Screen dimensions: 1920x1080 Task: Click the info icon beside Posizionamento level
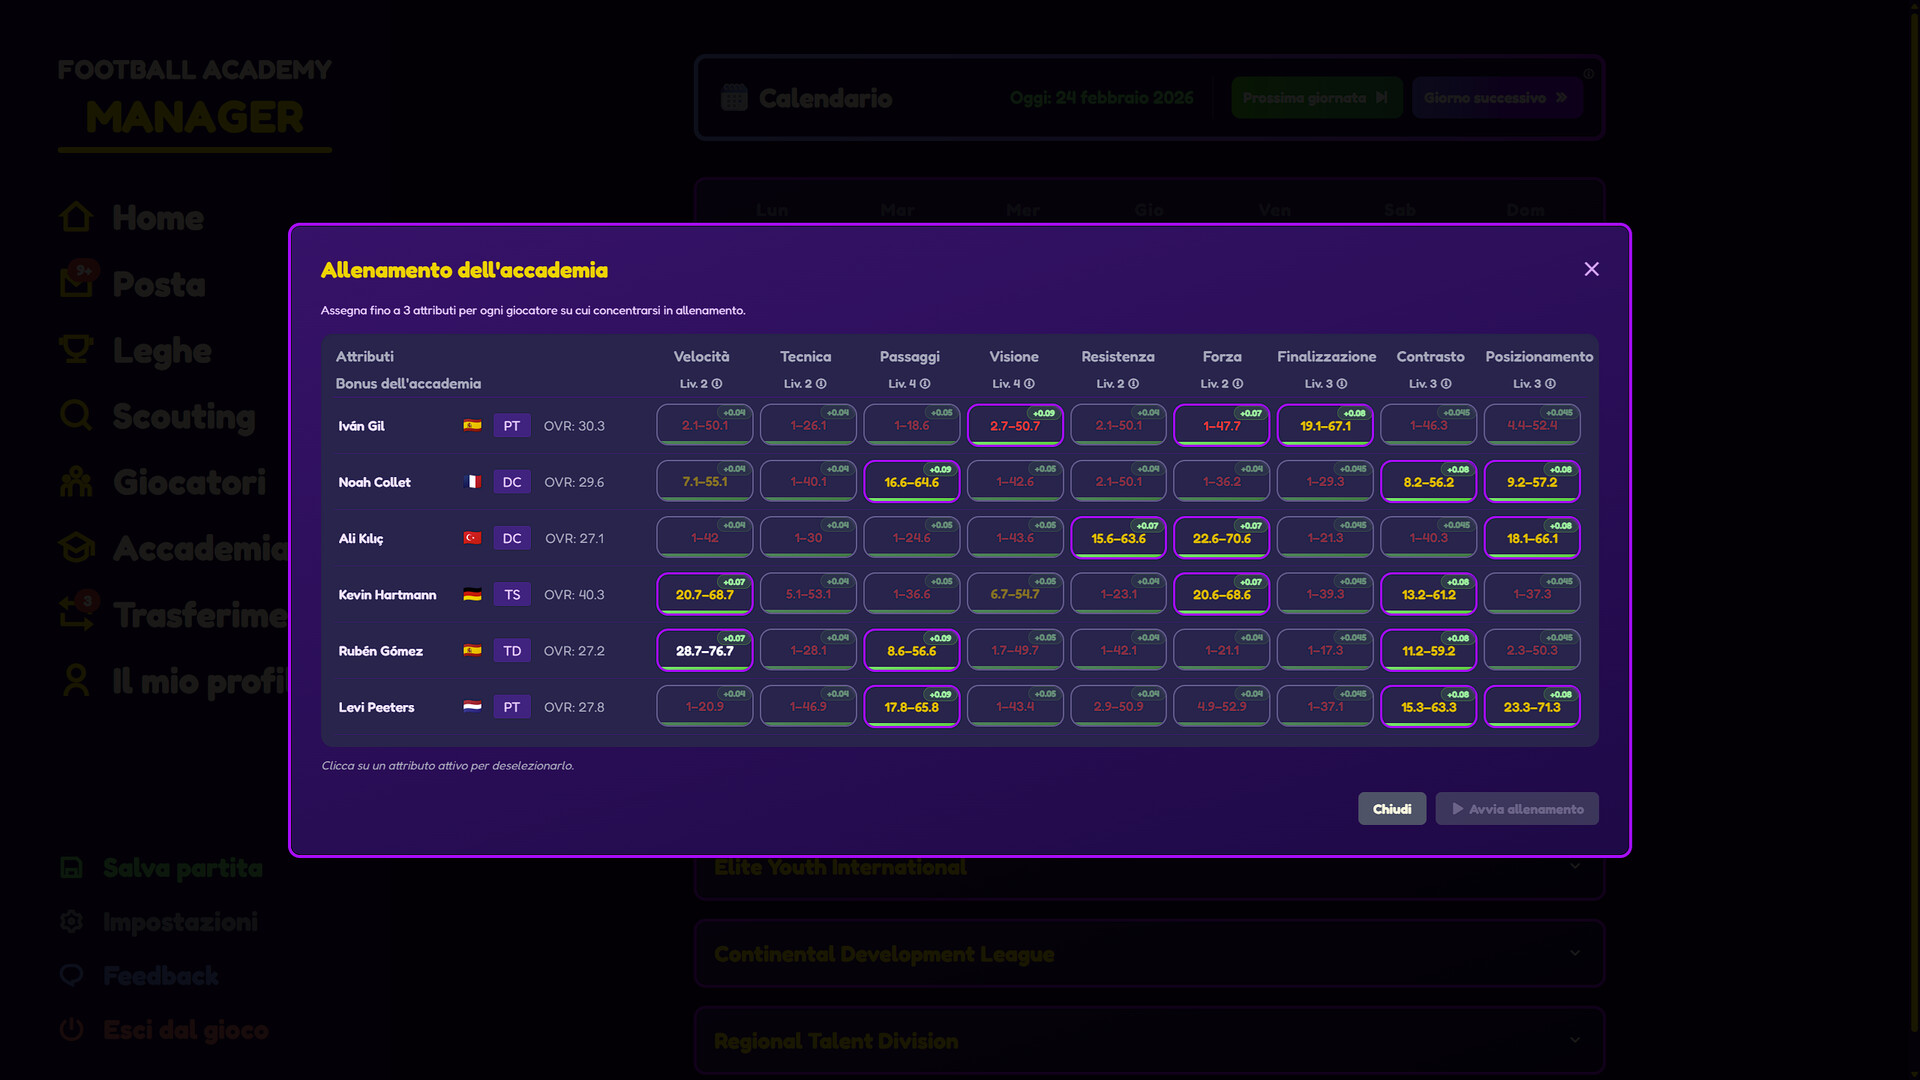1550,384
